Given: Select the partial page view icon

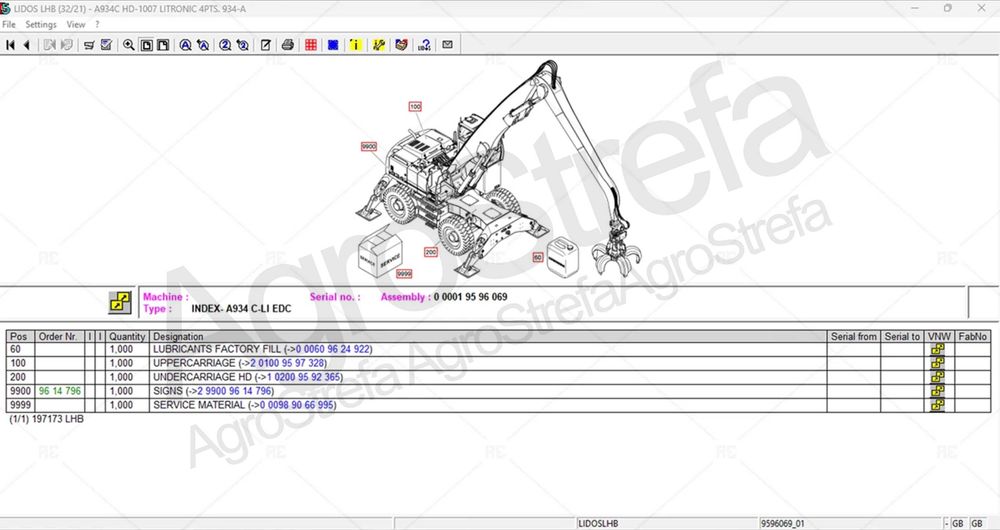Looking at the screenshot, I should [163, 45].
